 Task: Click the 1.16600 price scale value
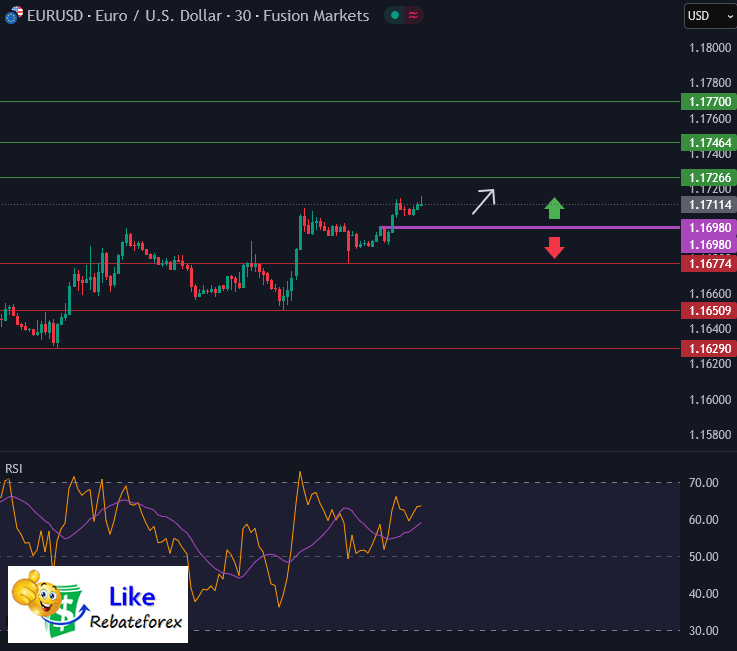point(710,294)
